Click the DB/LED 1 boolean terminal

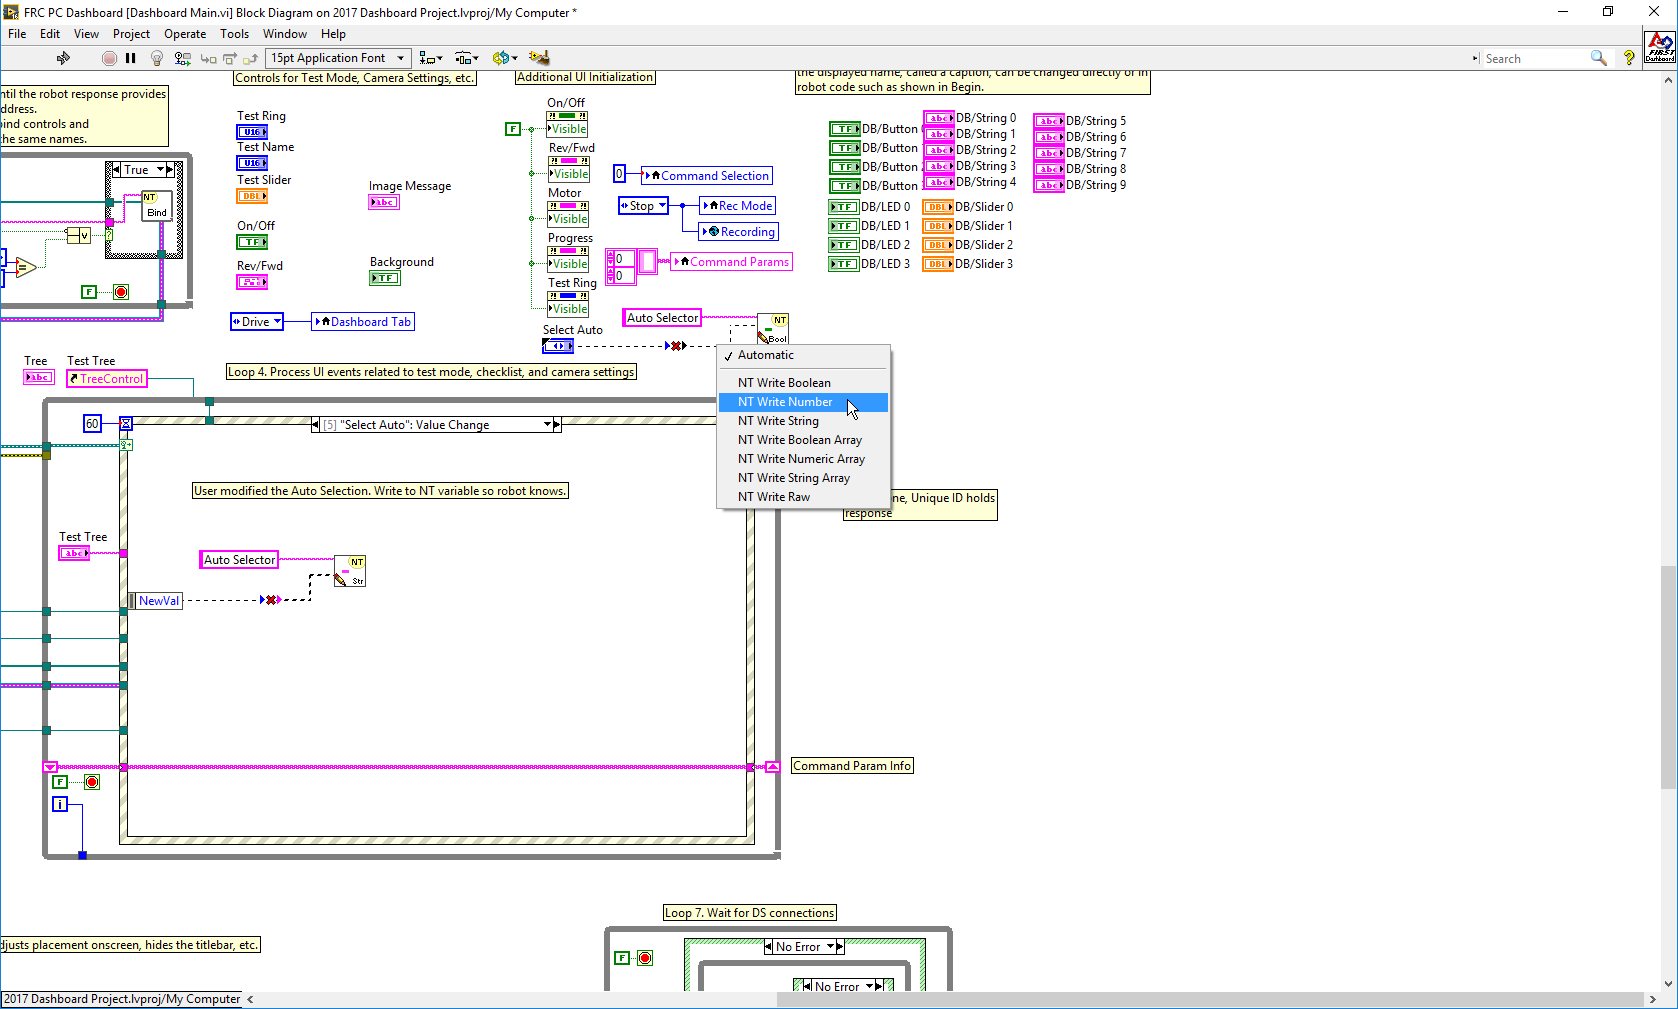click(844, 226)
